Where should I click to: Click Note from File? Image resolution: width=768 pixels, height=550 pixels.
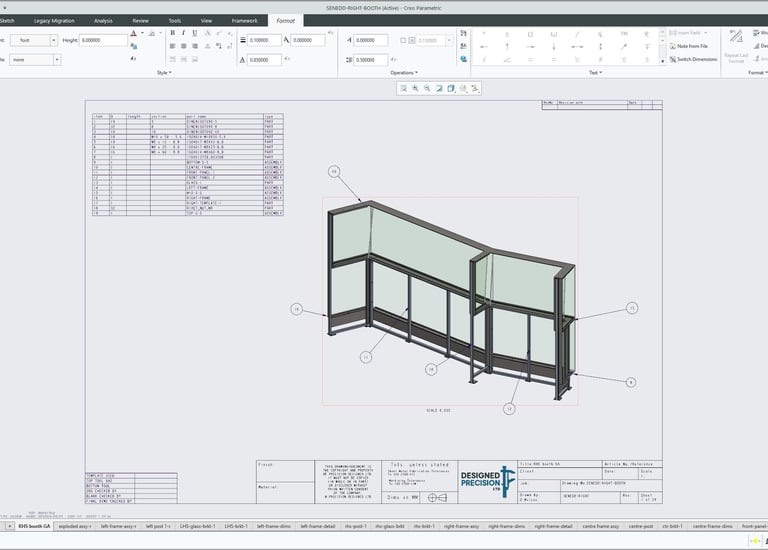(x=689, y=46)
